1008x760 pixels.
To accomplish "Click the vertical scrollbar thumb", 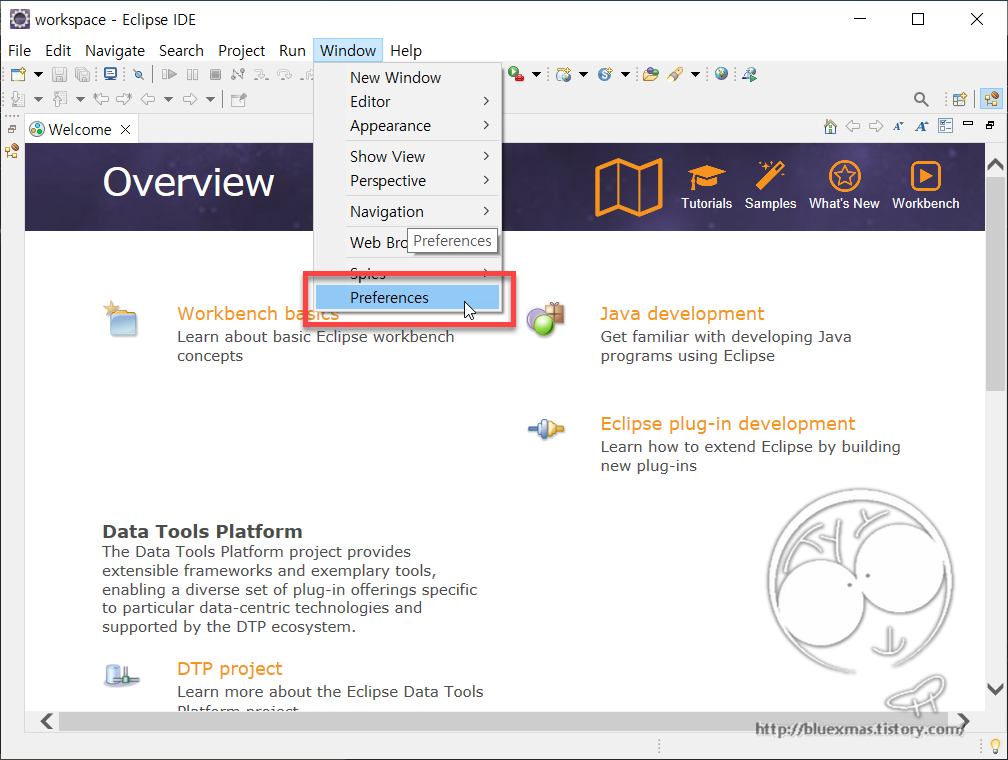I will 994,284.
